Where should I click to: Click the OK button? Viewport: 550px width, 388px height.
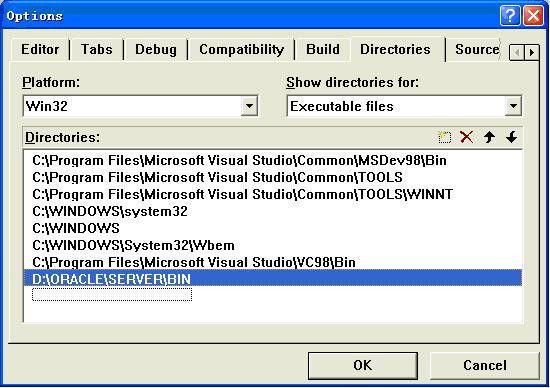(363, 366)
